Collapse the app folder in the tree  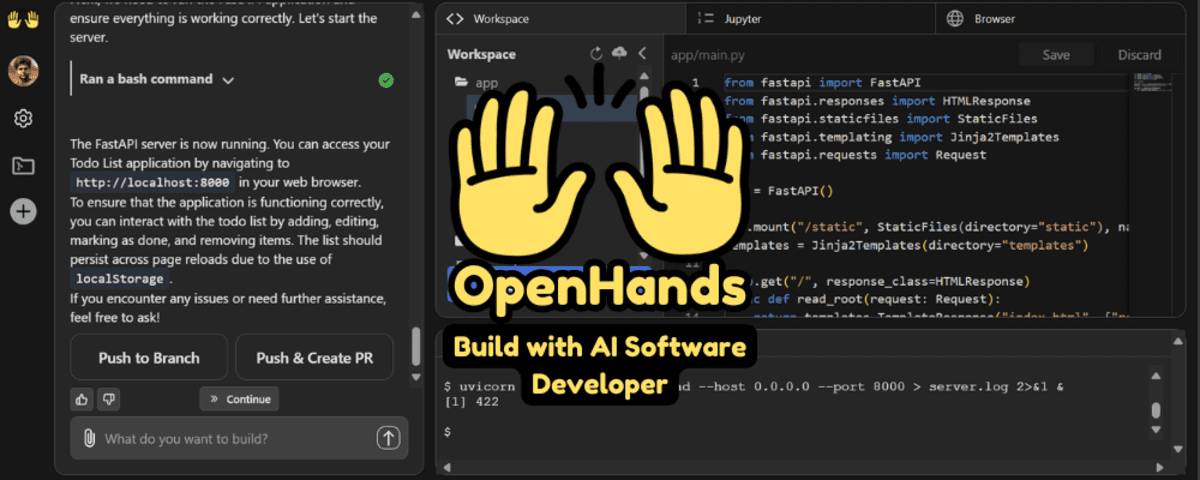pos(461,83)
